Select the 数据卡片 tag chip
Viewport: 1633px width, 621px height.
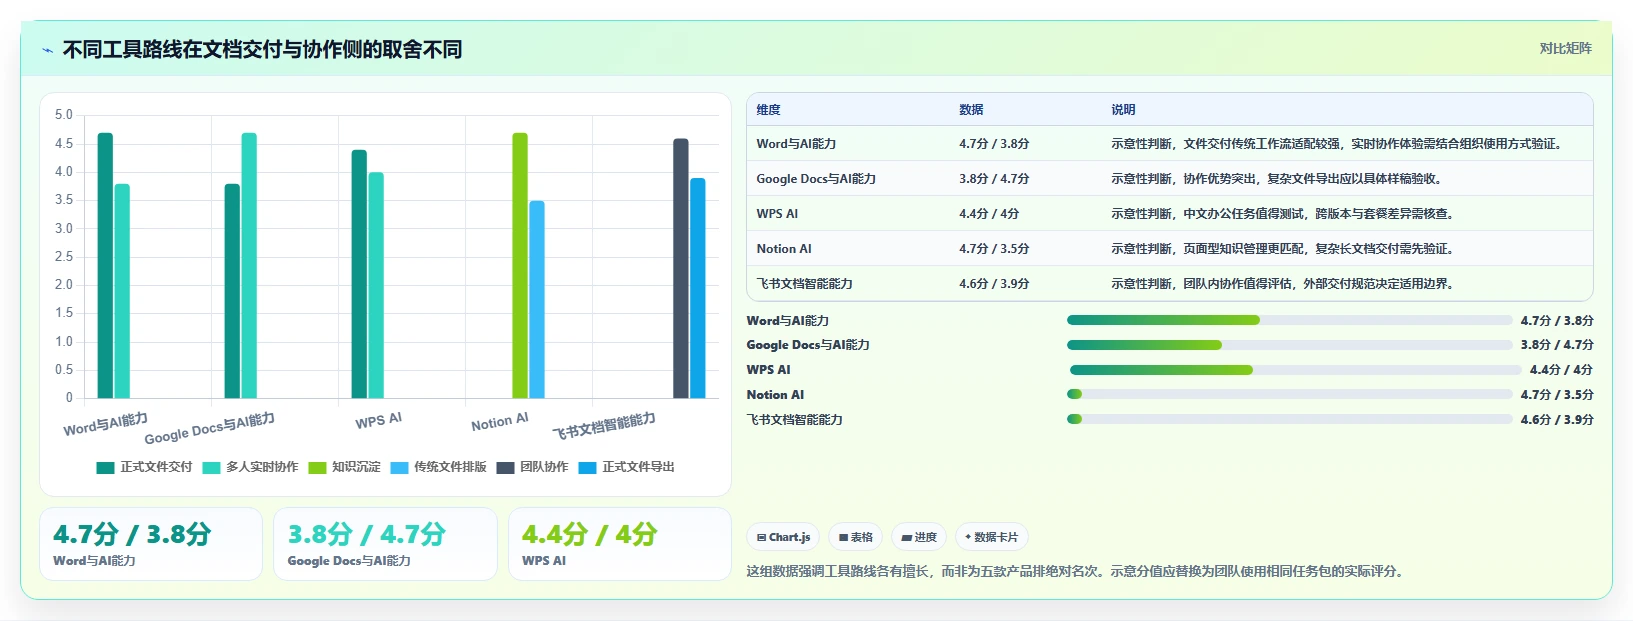pos(991,537)
